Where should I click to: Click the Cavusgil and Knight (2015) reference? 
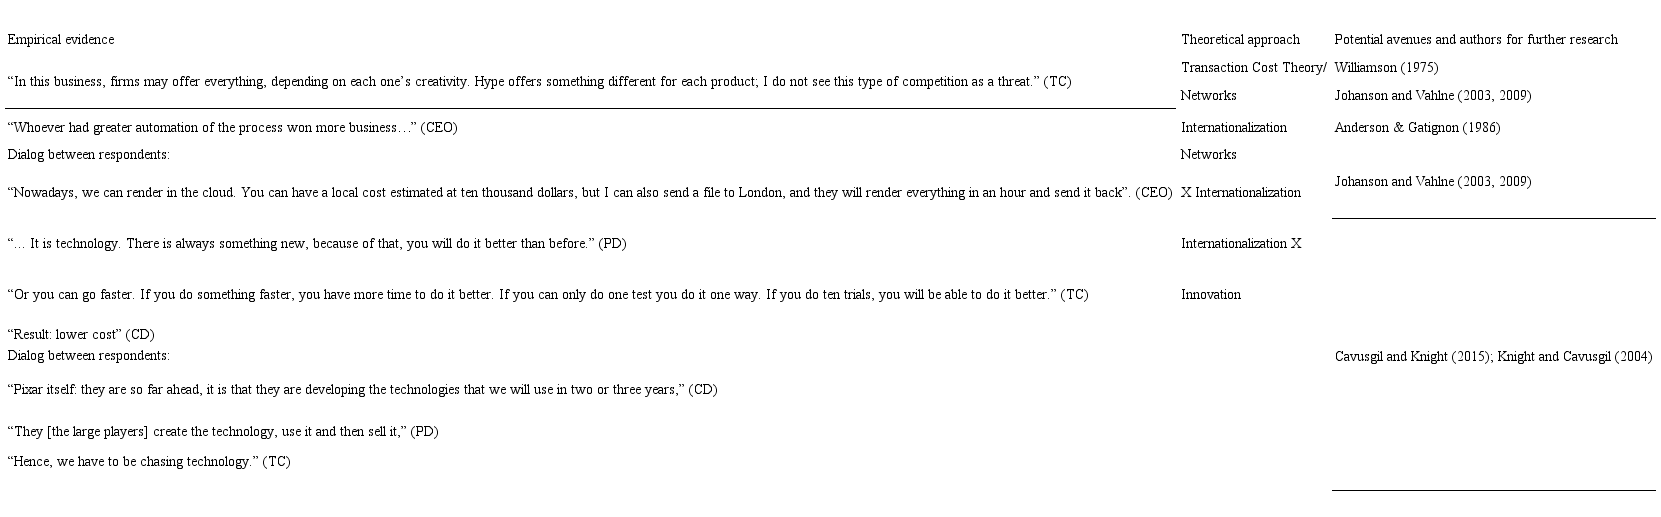1410,357
